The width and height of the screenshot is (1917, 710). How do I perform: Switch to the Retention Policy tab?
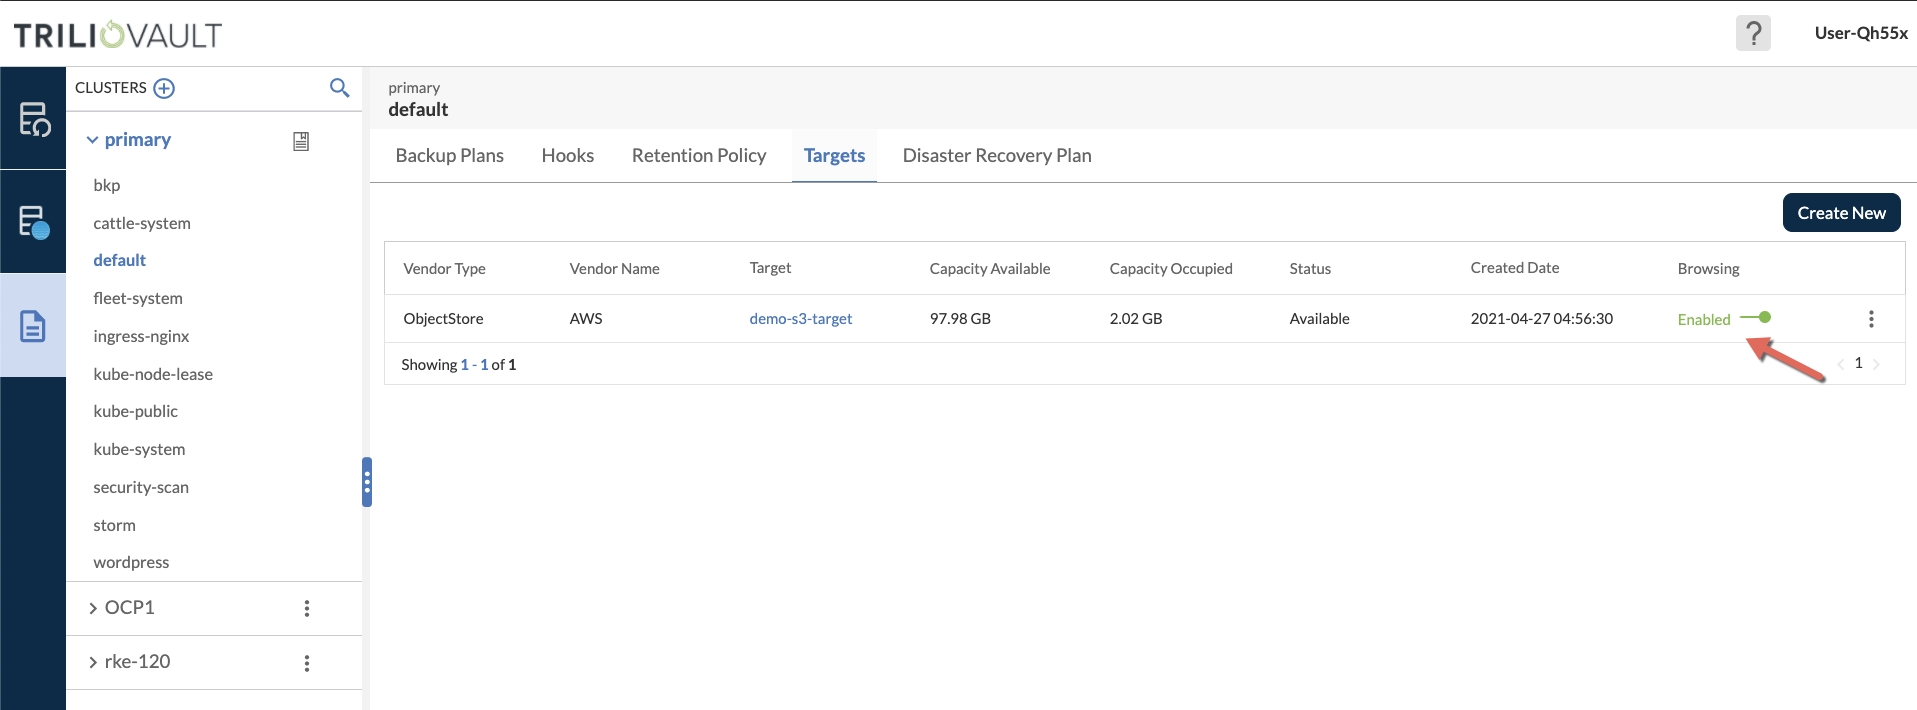pos(698,156)
